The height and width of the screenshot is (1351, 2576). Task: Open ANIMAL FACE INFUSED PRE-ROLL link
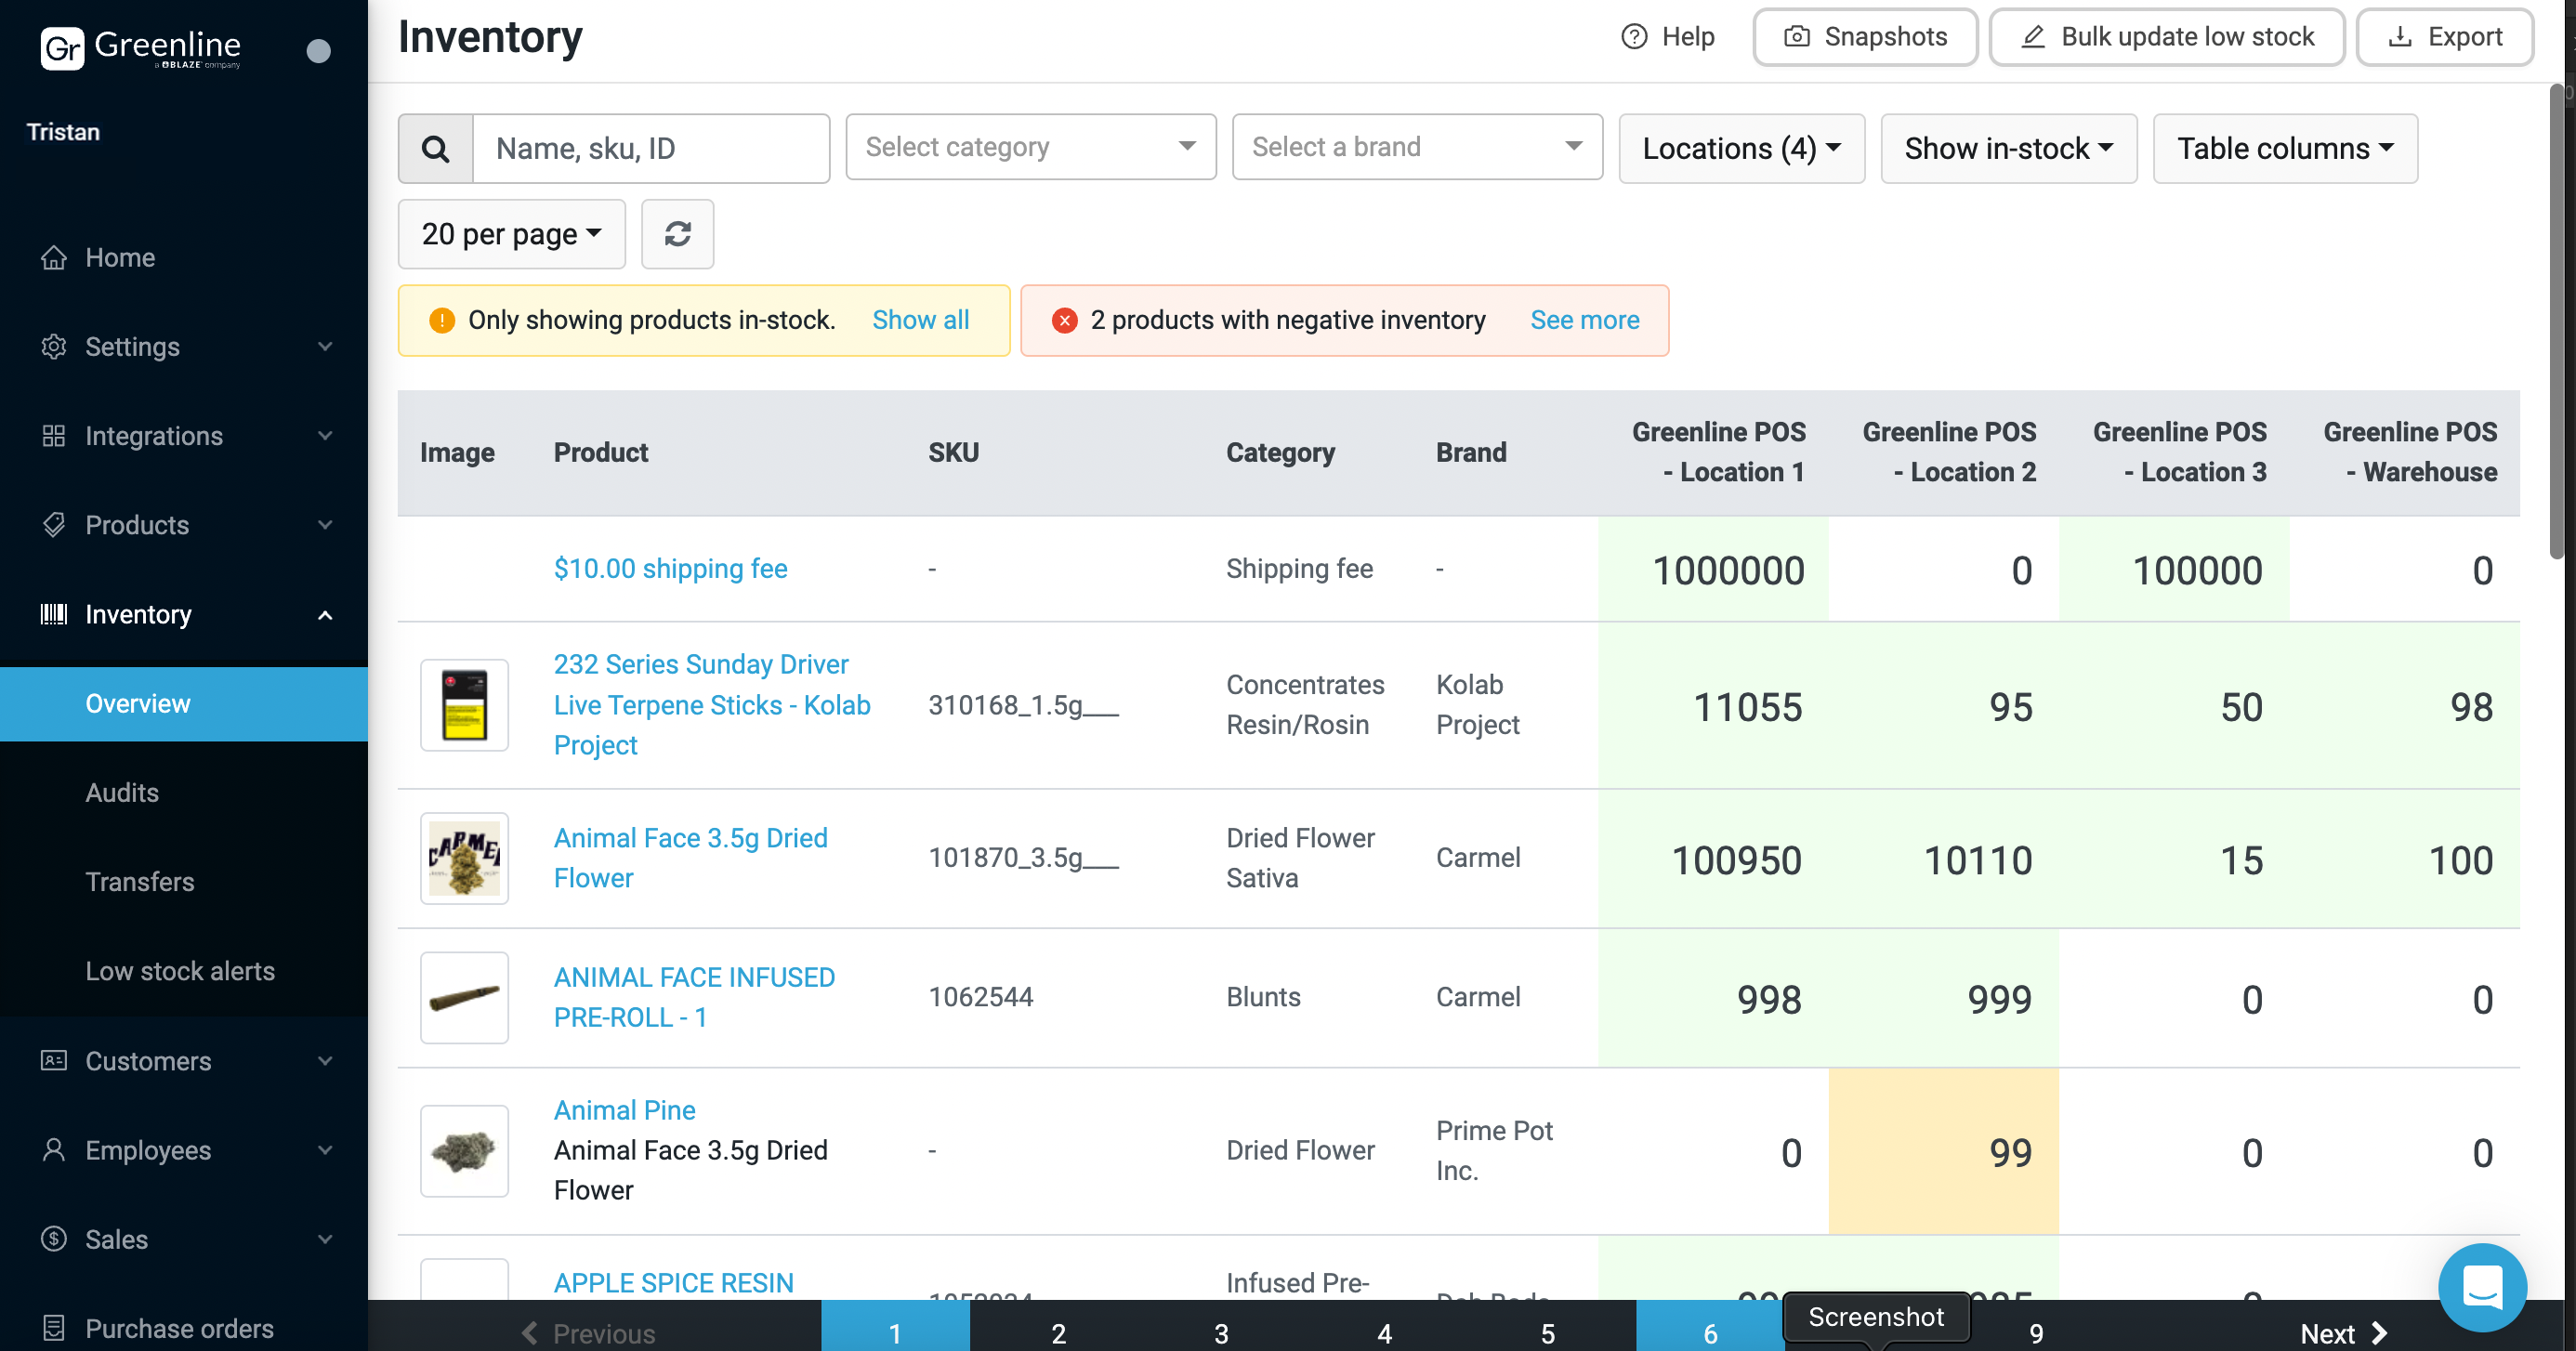694,996
